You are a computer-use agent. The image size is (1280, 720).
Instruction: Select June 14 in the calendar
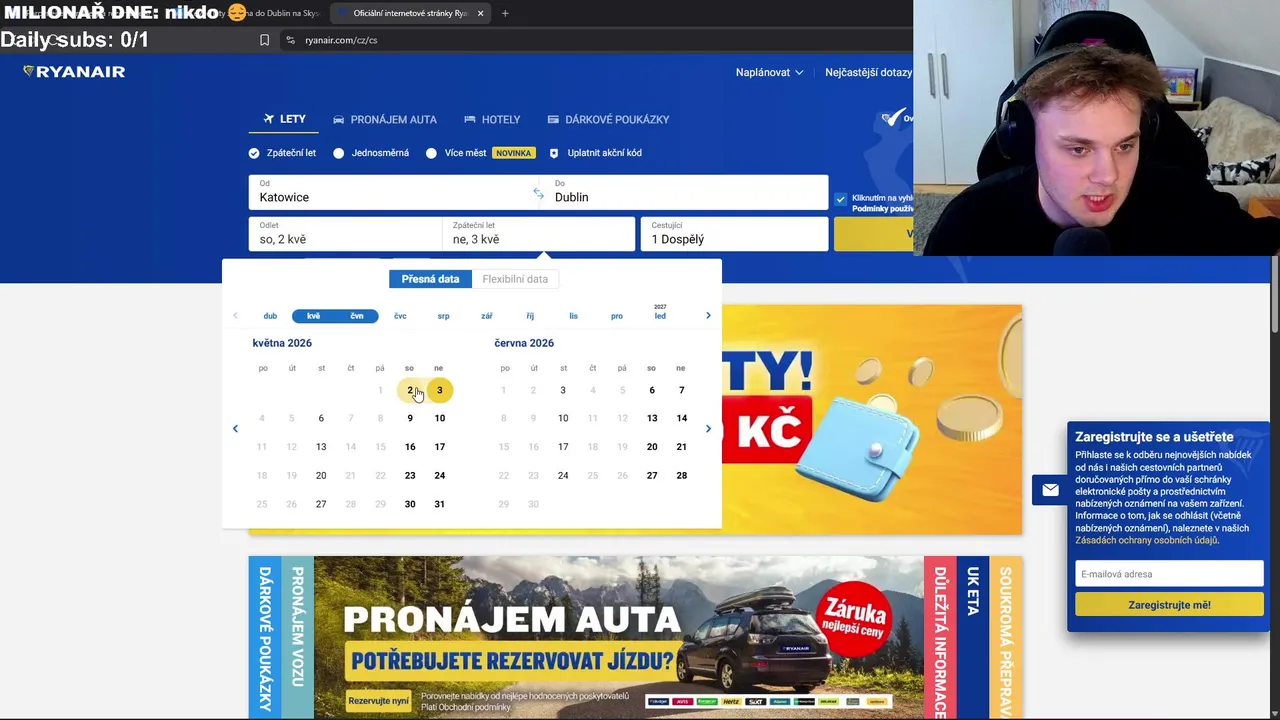point(681,418)
